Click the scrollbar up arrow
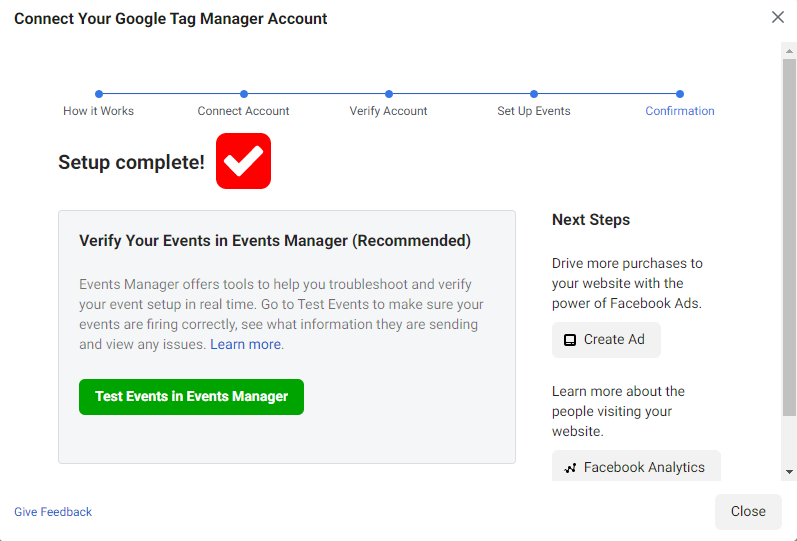The image size is (797, 541). point(789,51)
